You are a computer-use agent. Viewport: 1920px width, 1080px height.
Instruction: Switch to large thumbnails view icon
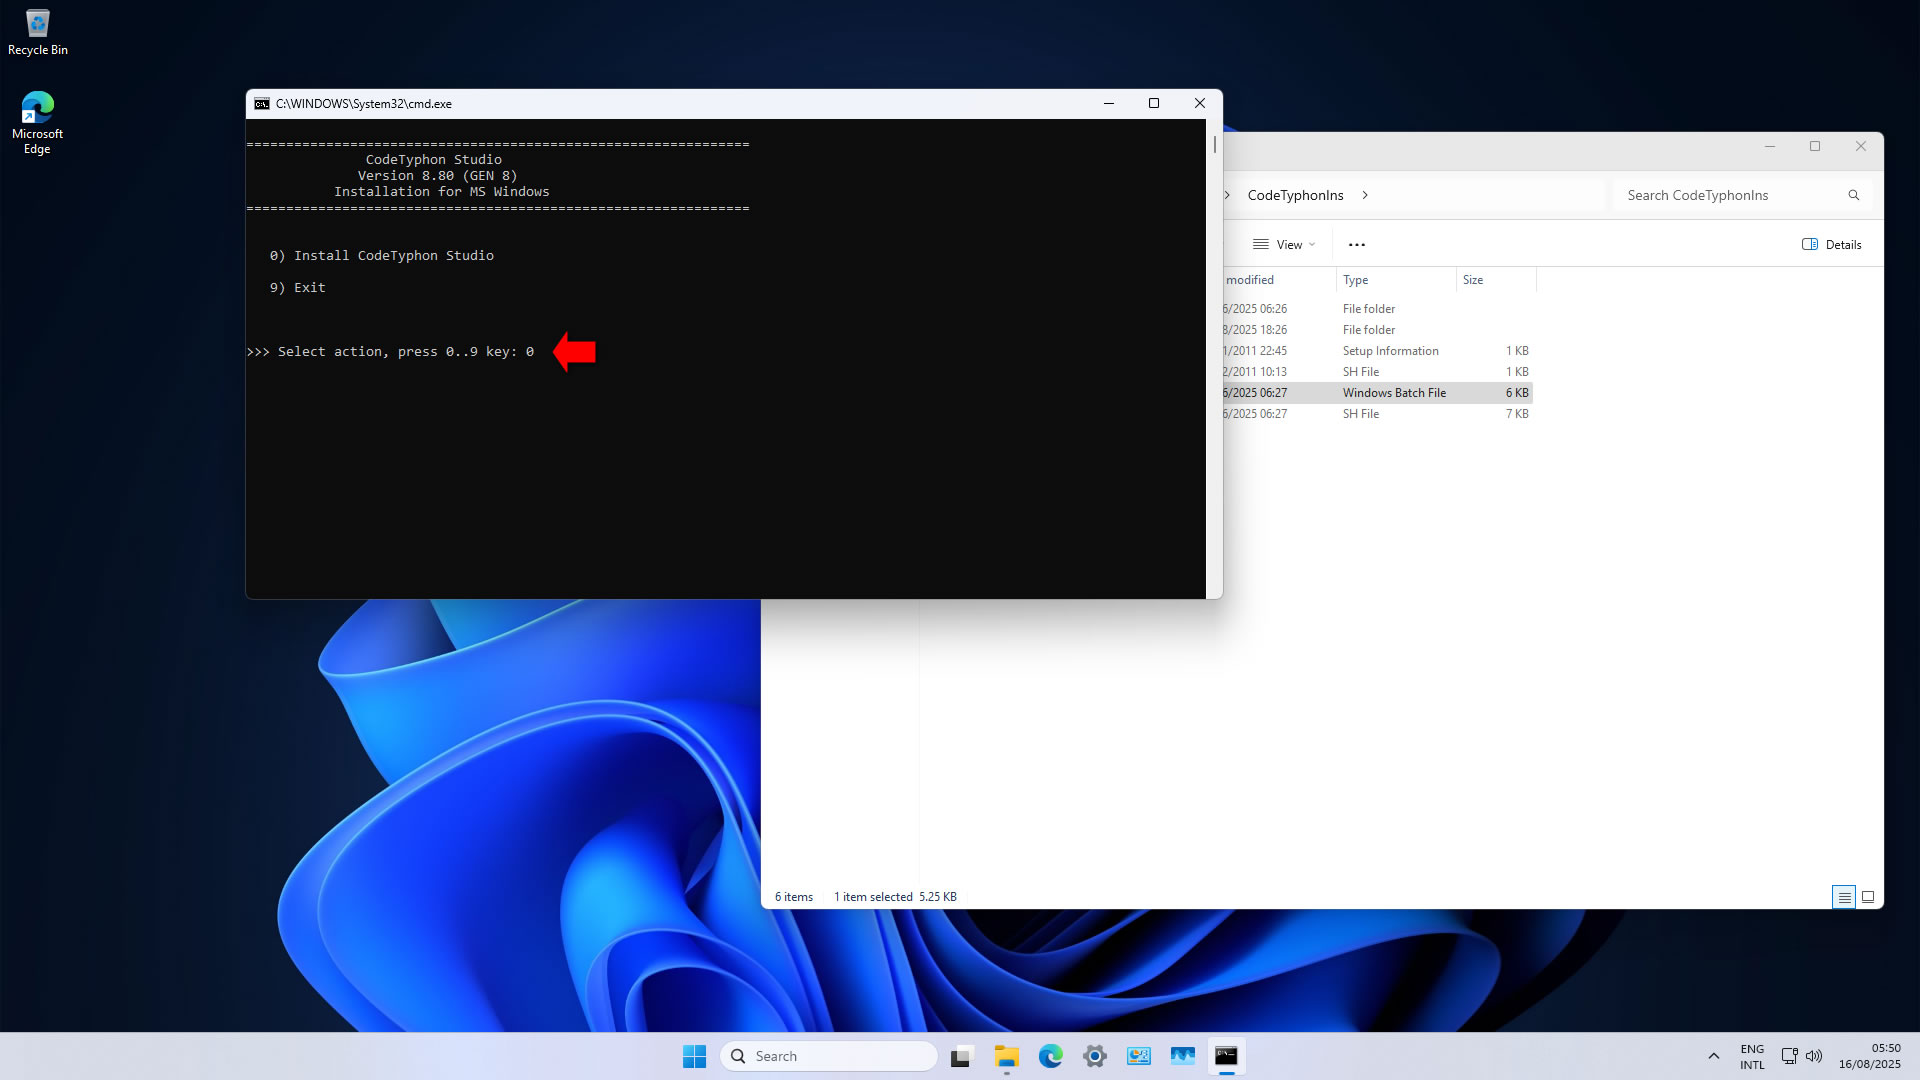[1867, 897]
